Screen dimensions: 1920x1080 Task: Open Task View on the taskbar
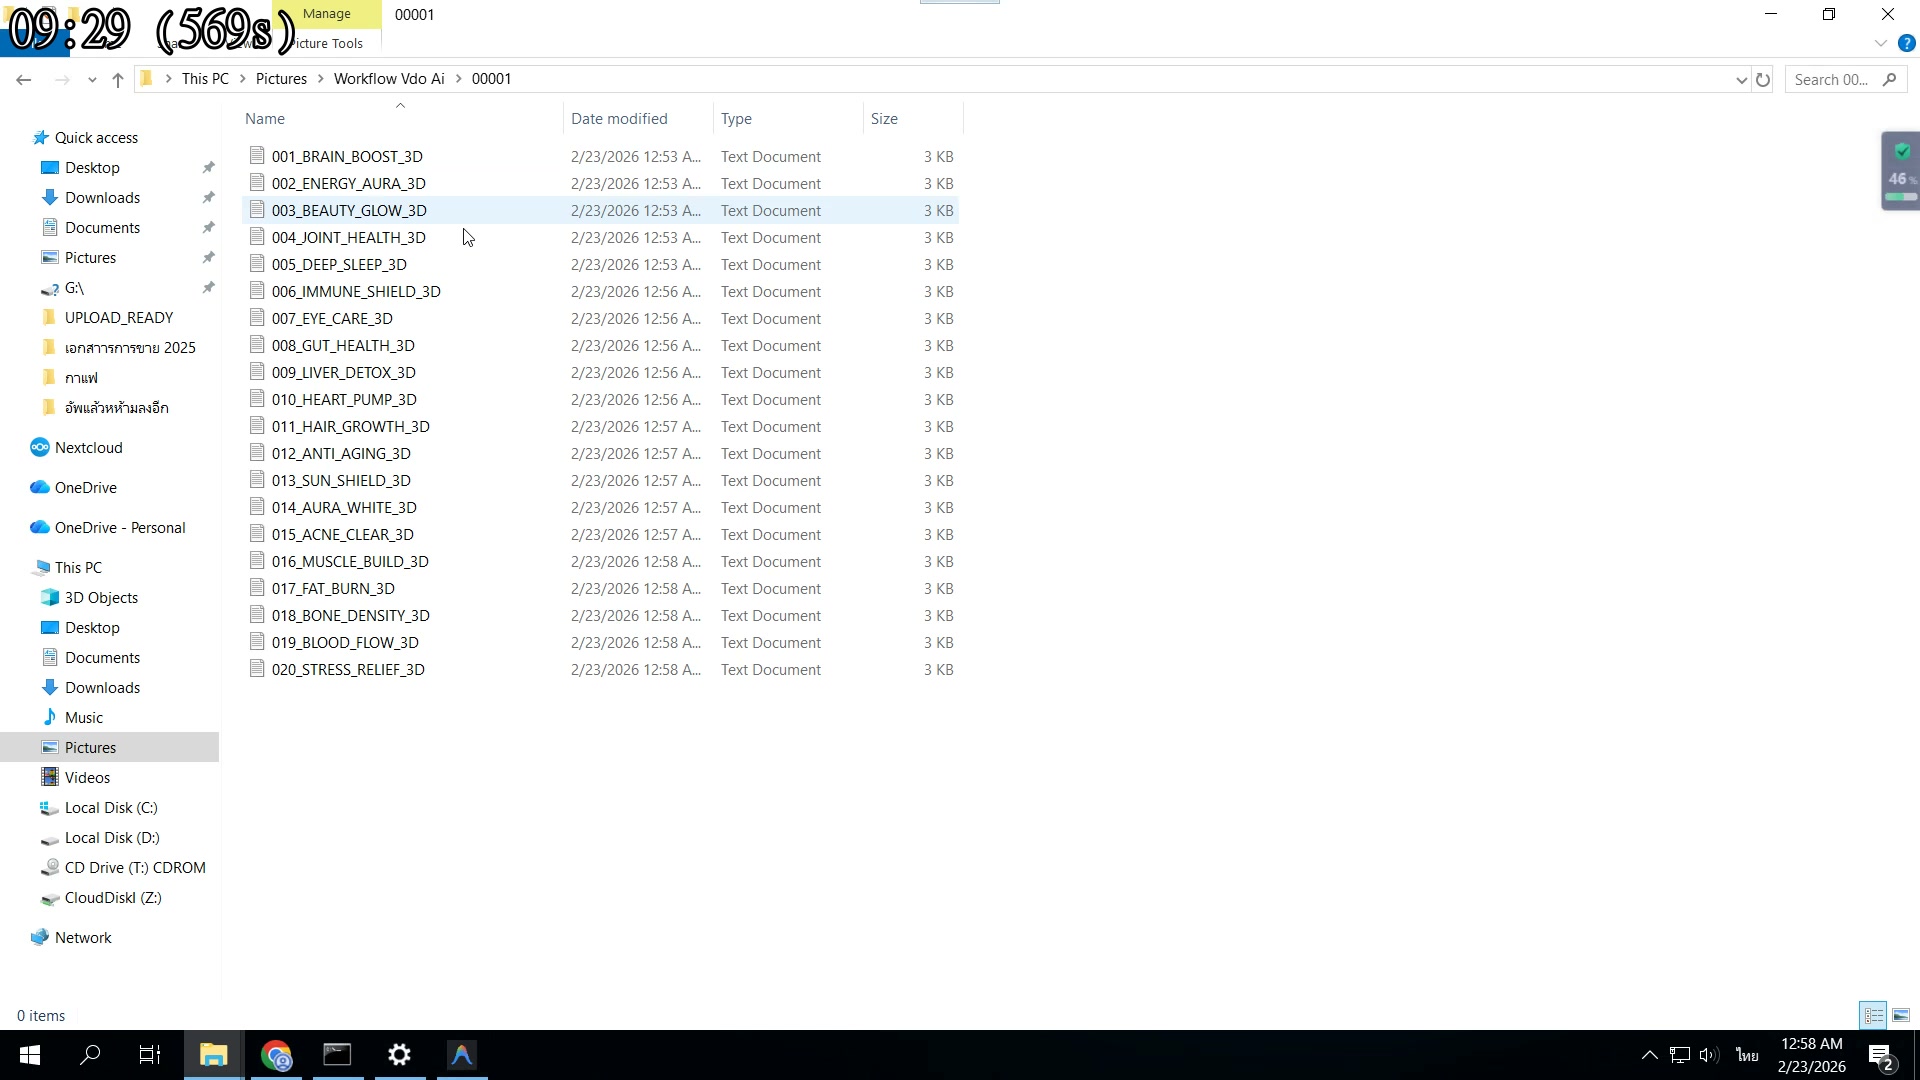coord(150,1055)
